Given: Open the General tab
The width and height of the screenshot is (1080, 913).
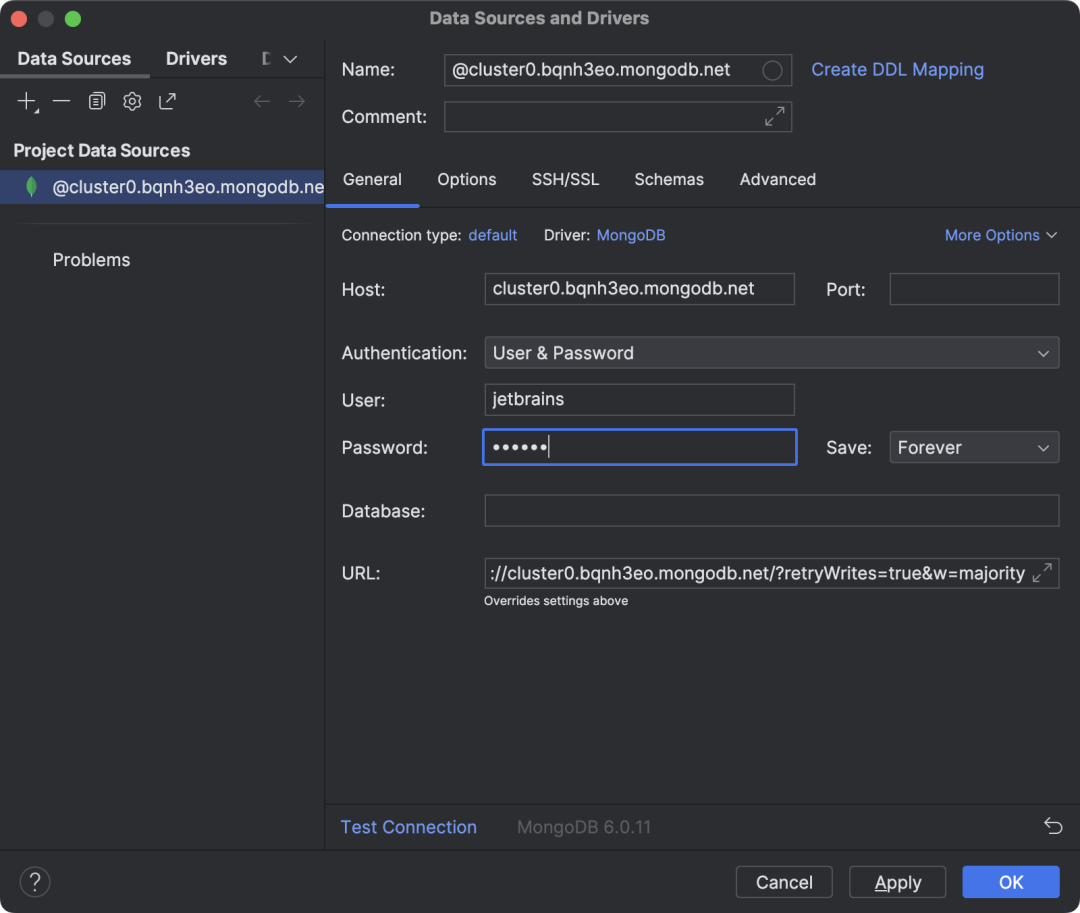Looking at the screenshot, I should (372, 180).
